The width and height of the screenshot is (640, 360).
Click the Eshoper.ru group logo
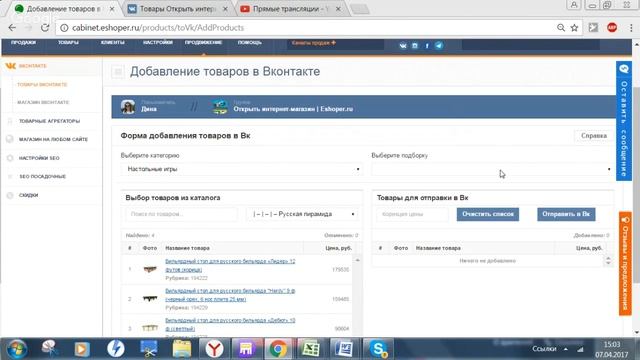coord(220,107)
